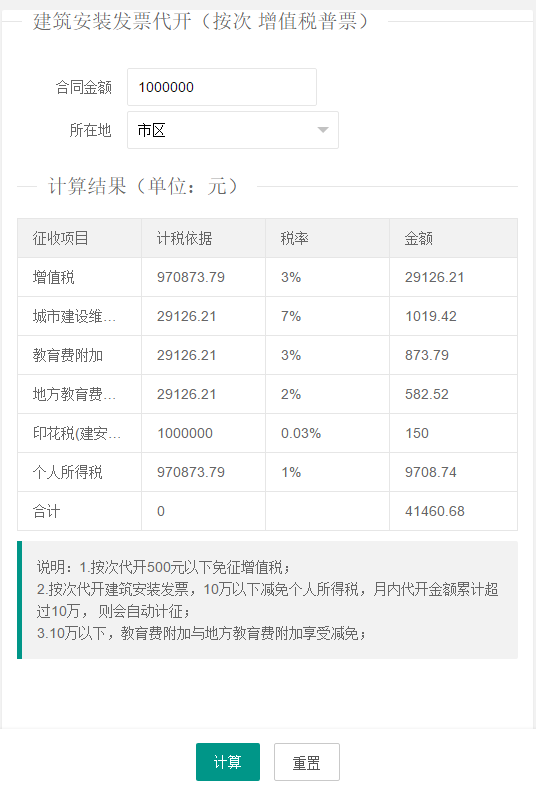Select the truncated 城市建设维… row label
This screenshot has height=788, width=536.
pyautogui.click(x=74, y=316)
